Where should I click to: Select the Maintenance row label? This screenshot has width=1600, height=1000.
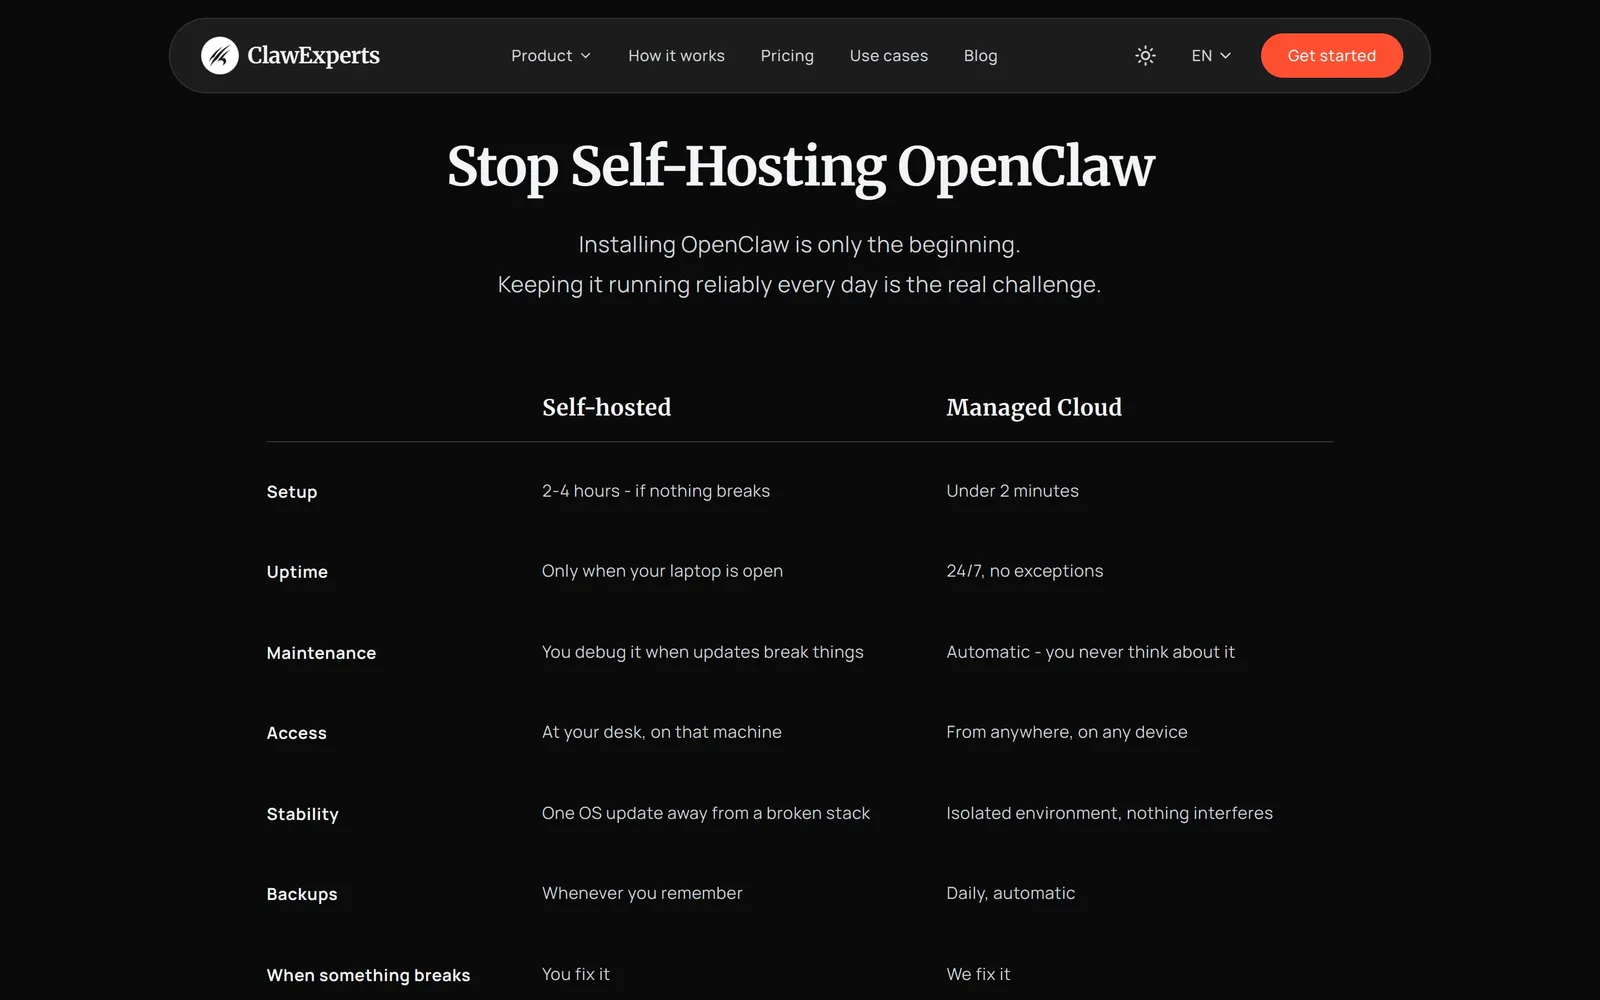[x=321, y=653]
